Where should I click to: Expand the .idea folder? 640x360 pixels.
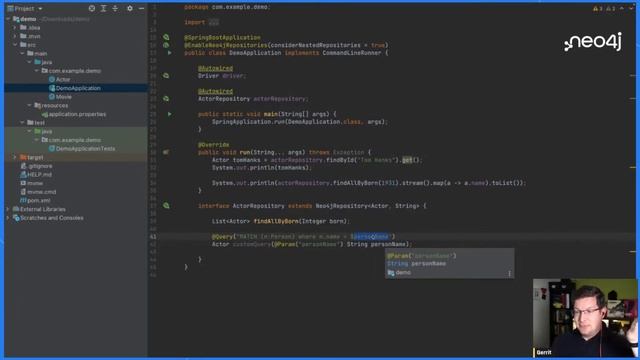(x=16, y=28)
